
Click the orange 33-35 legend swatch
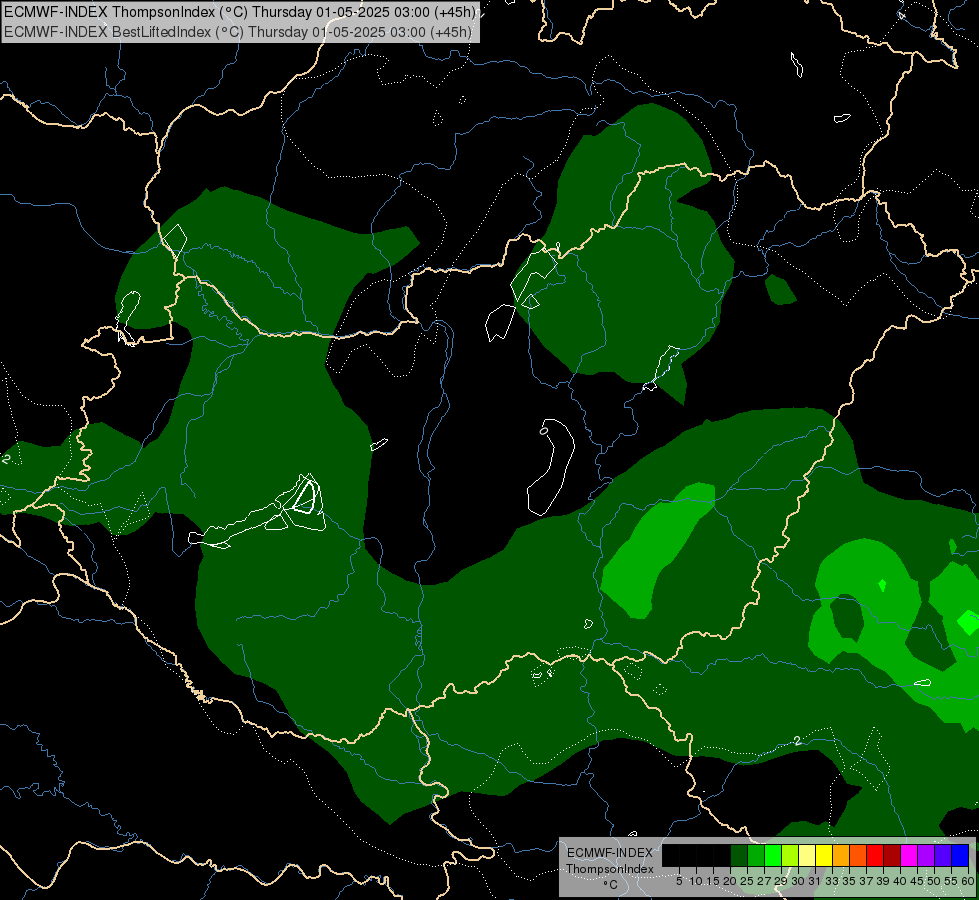[x=841, y=855]
